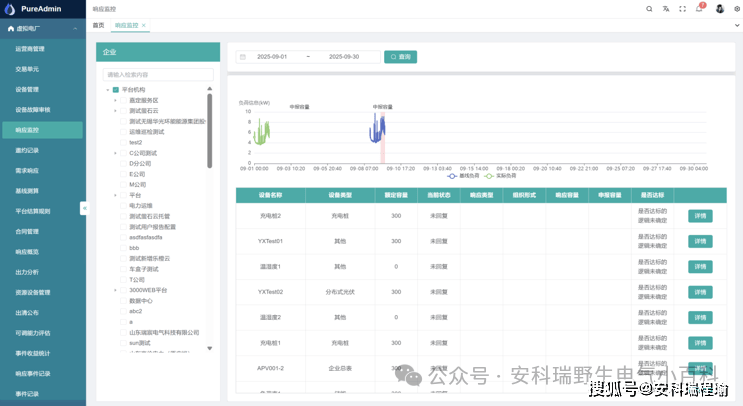This screenshot has height=406, width=743.
Task: Open the notifications bell
Action: tap(699, 9)
